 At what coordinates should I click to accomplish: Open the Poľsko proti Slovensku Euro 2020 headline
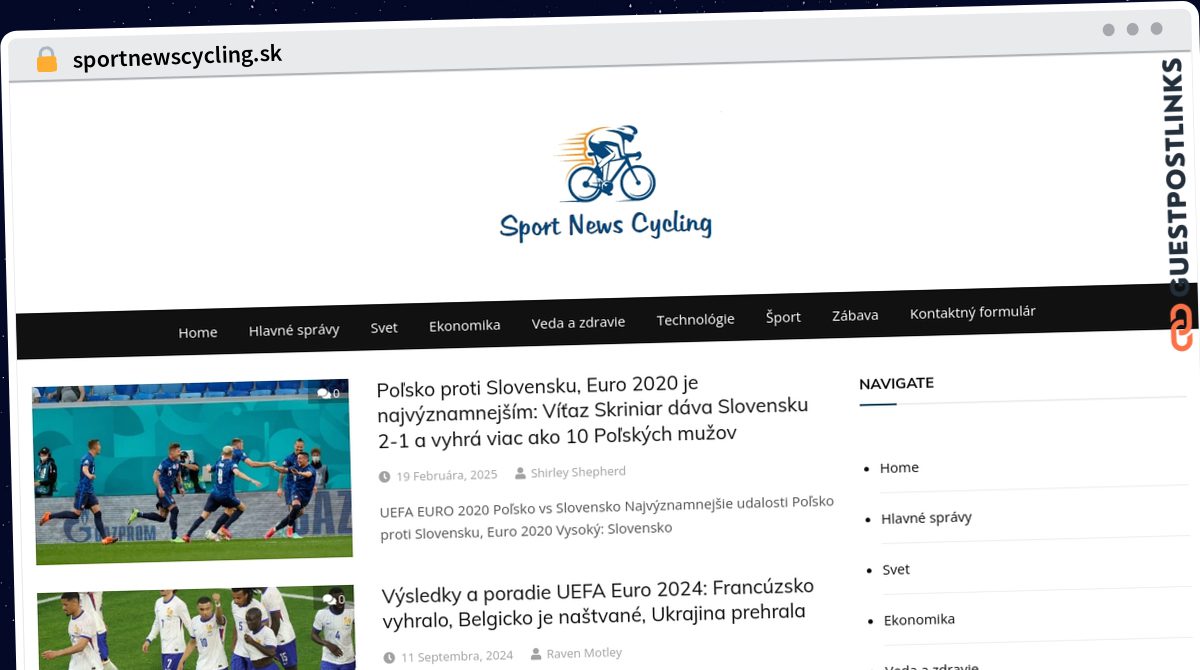click(592, 410)
